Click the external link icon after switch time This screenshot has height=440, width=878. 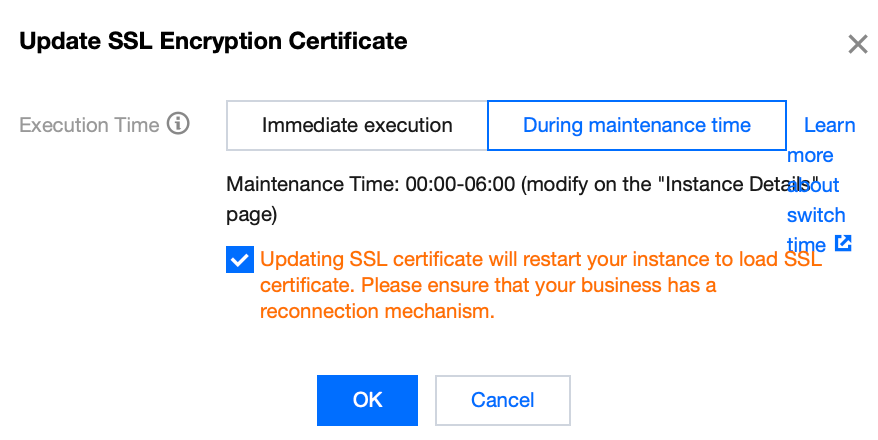[843, 243]
